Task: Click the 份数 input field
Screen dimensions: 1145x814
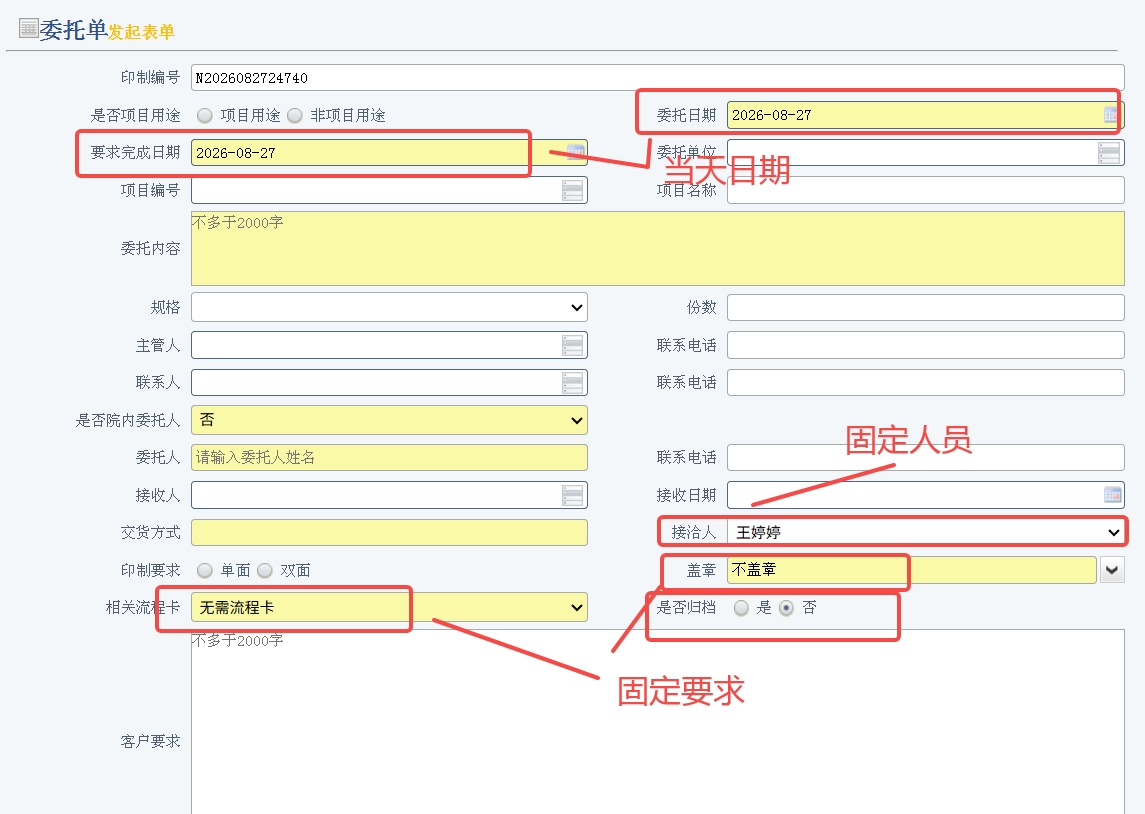Action: pyautogui.click(x=925, y=307)
